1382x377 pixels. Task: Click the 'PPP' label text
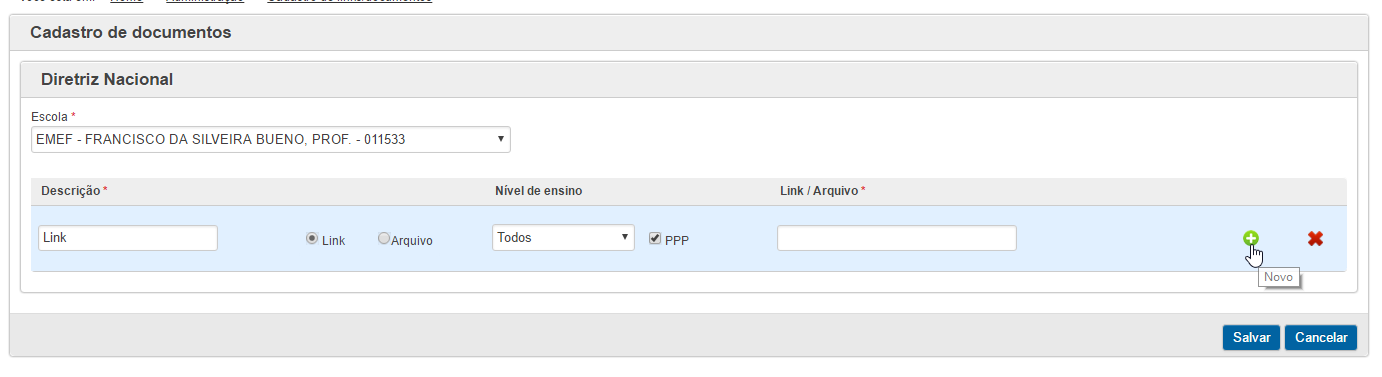(677, 240)
